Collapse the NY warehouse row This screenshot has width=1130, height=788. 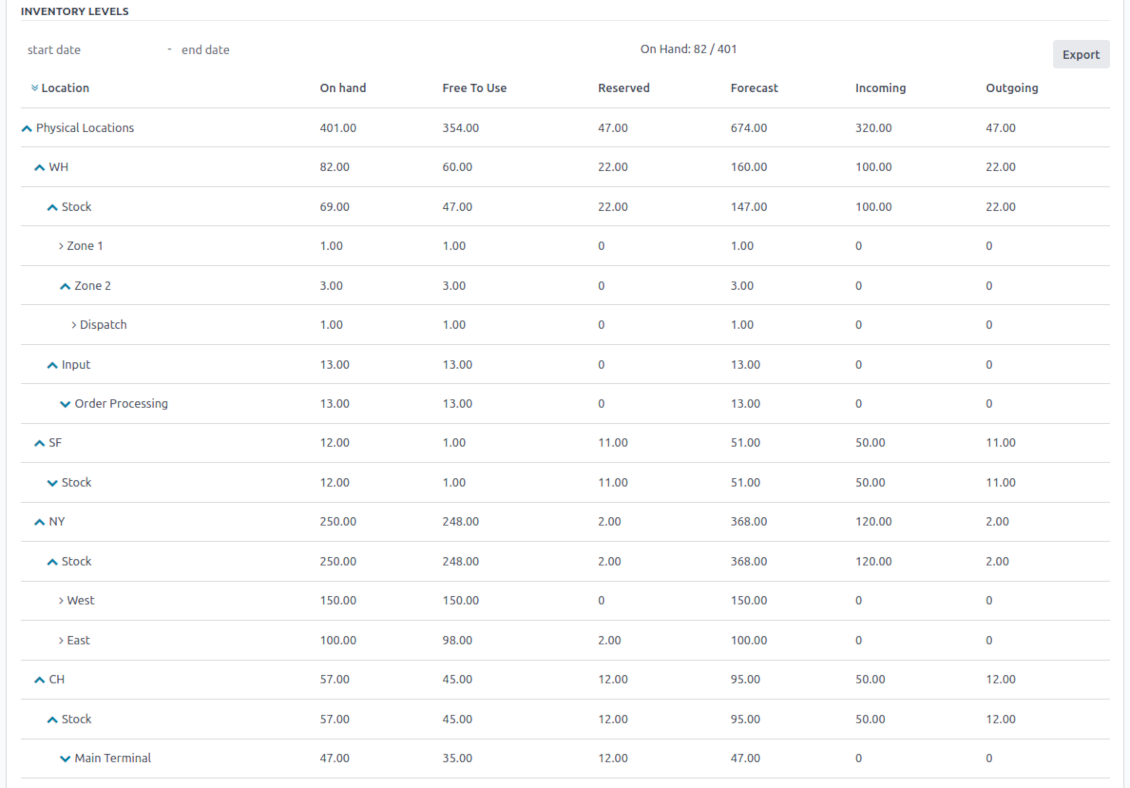point(40,522)
